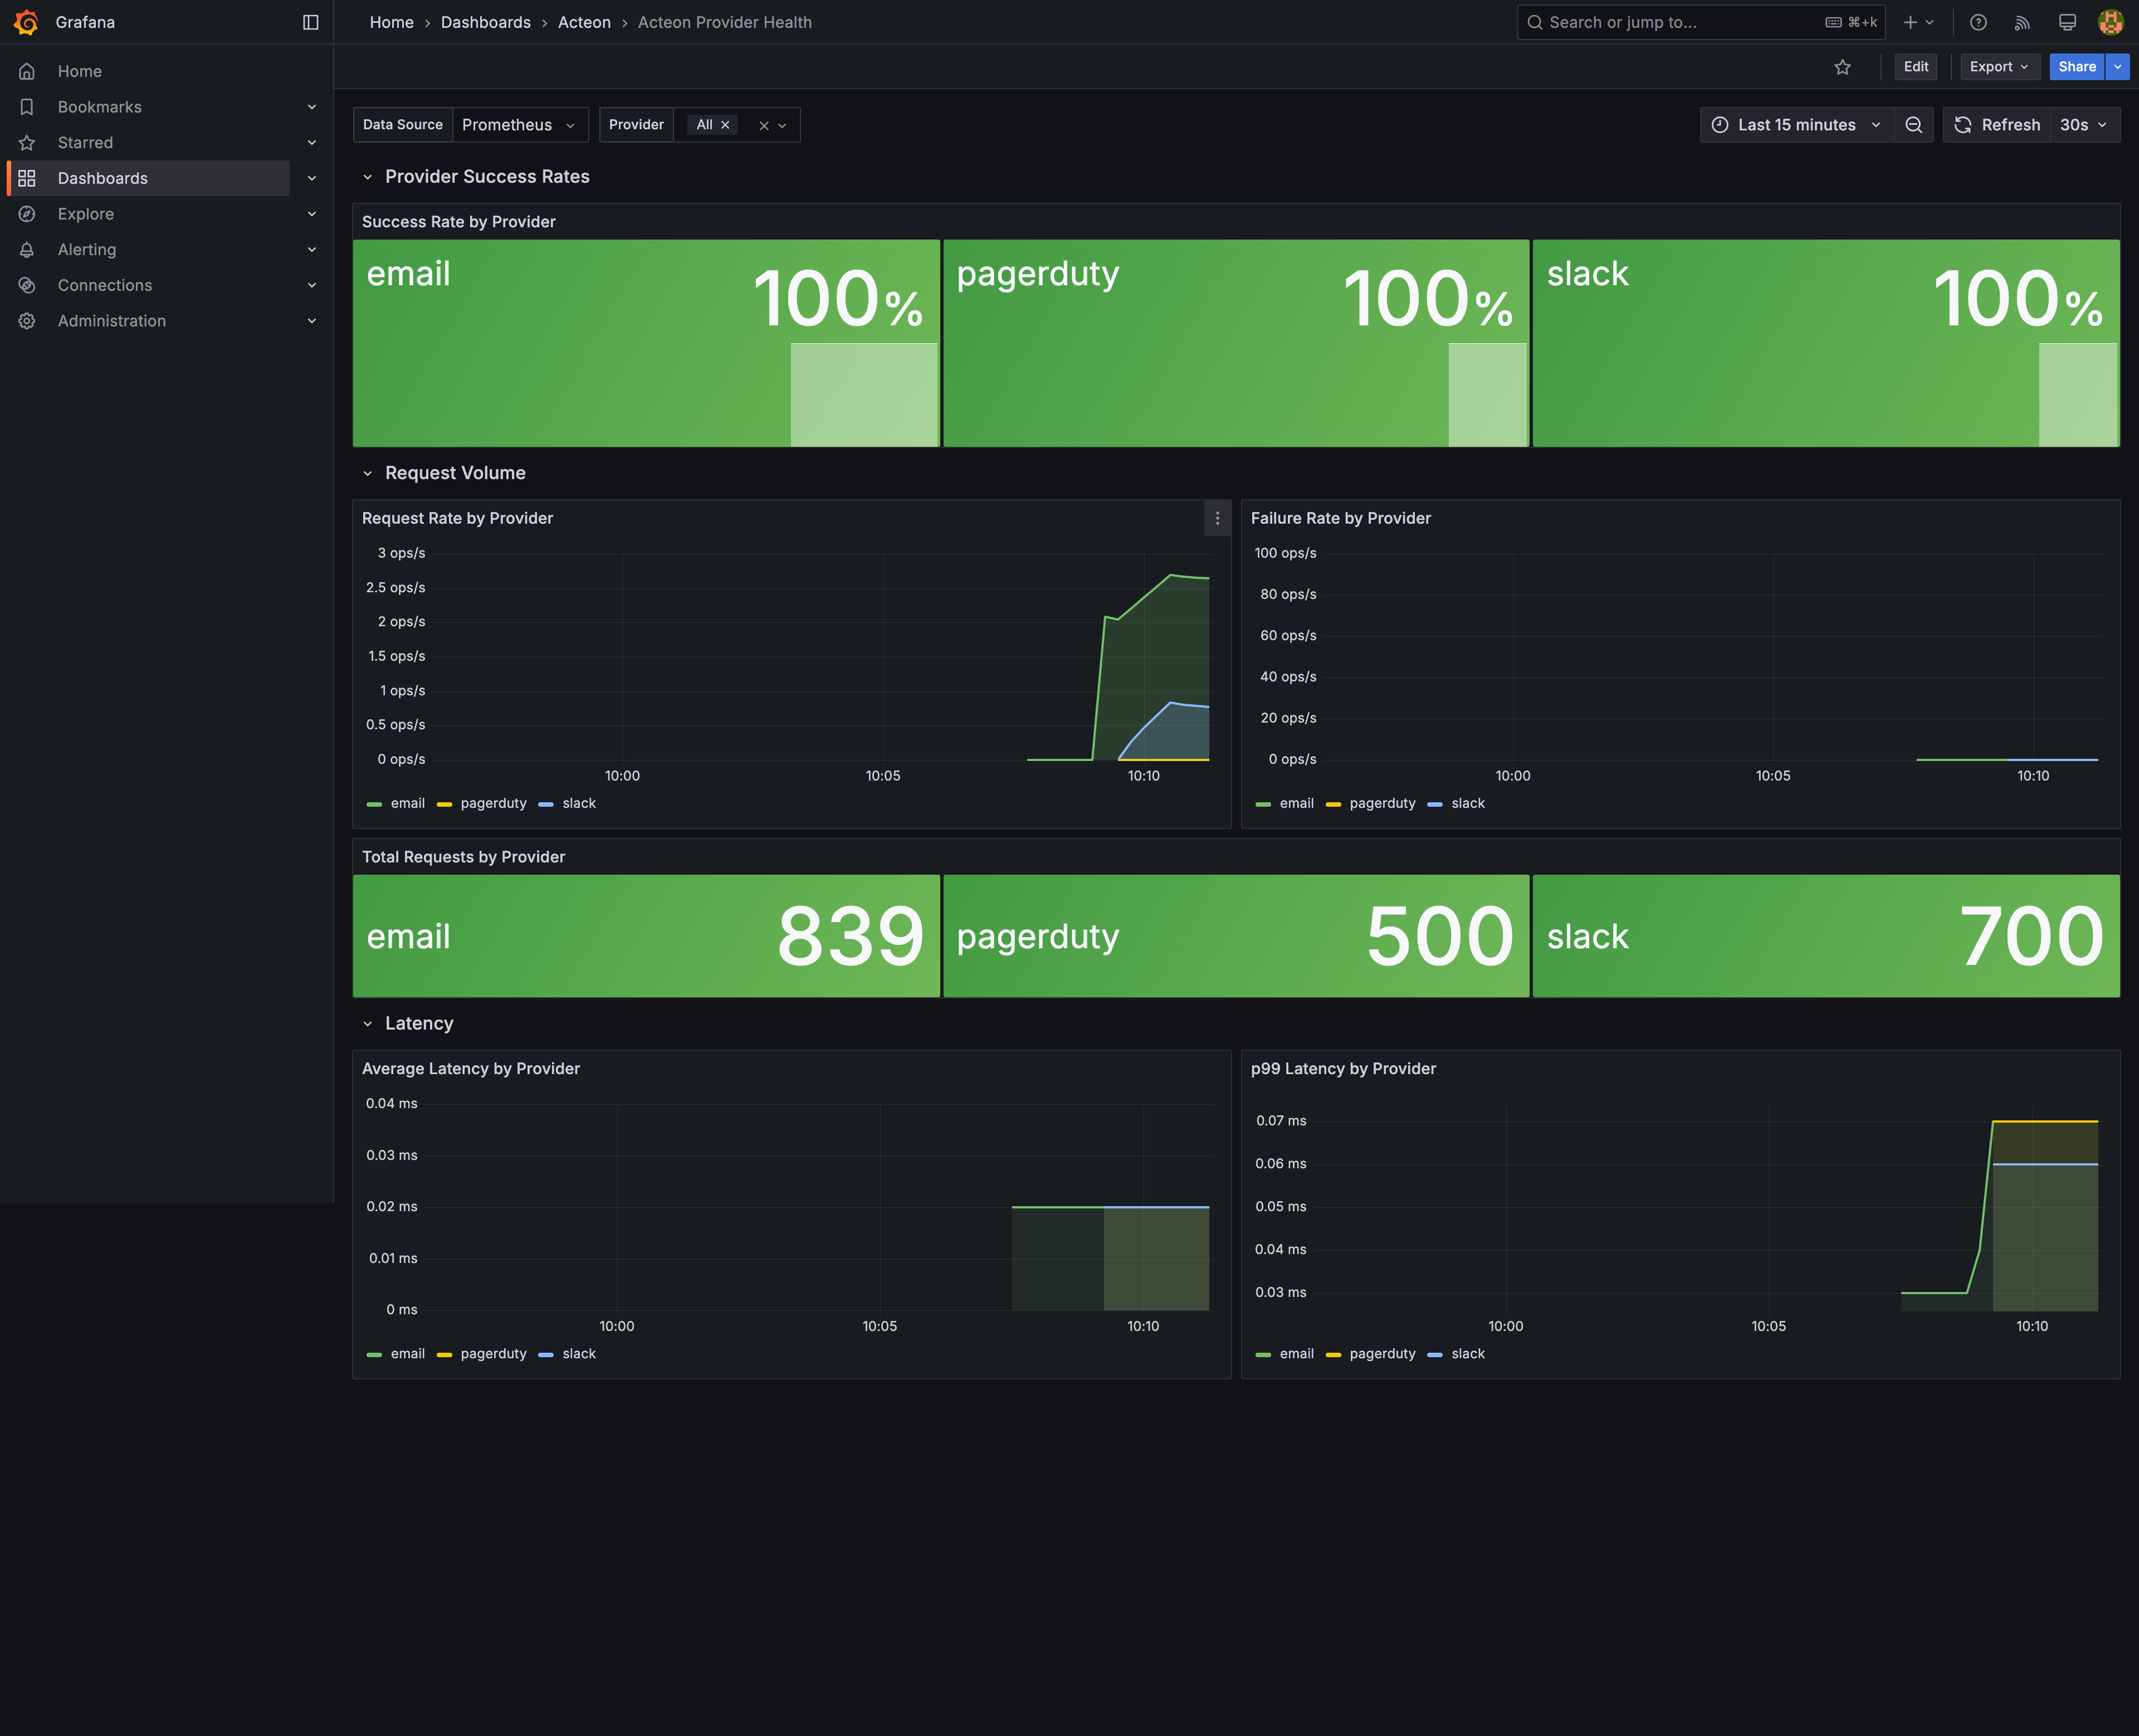Zoom out the time range with the magnifier icon

point(1913,124)
